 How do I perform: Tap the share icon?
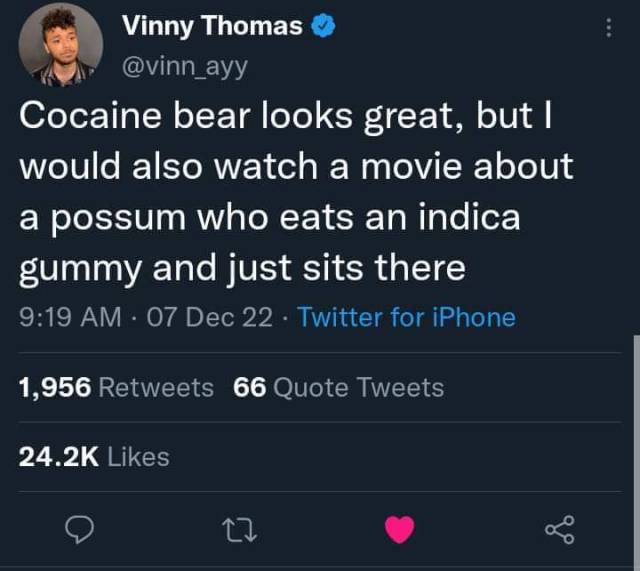[560, 529]
